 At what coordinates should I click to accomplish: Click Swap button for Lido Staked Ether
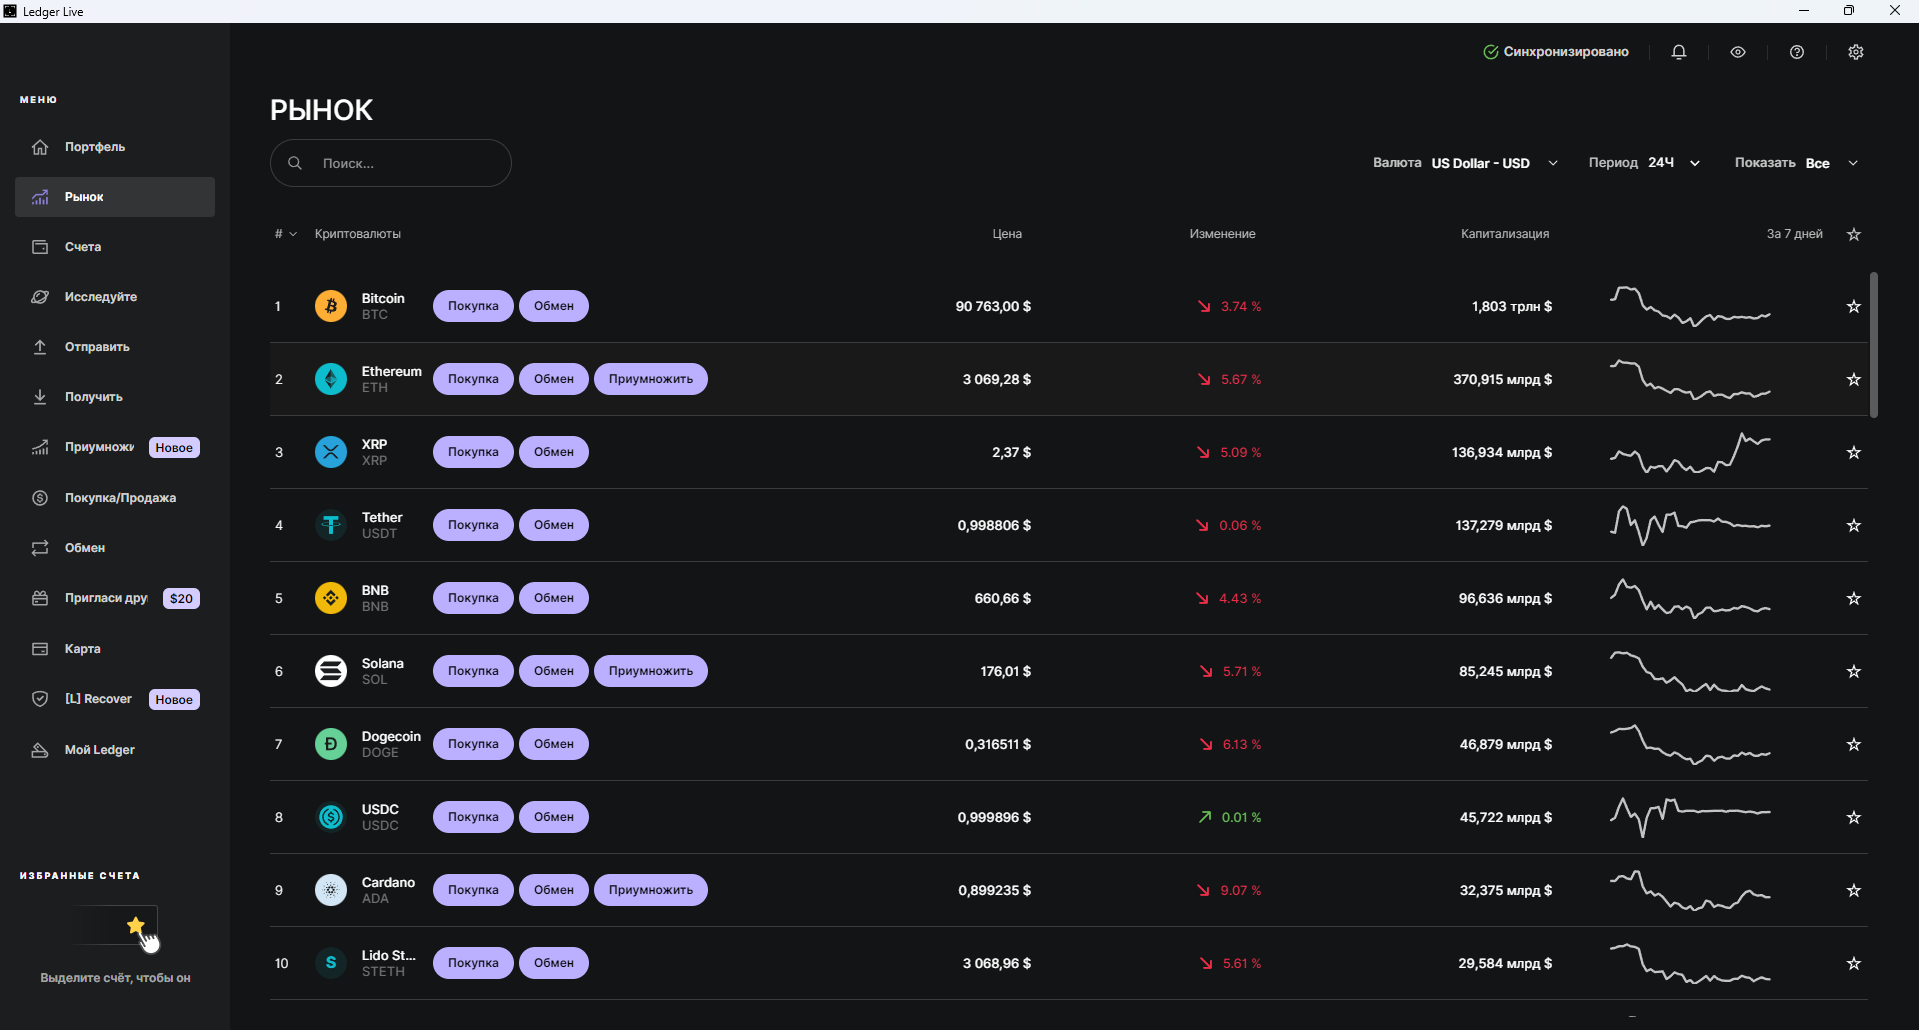pos(554,963)
